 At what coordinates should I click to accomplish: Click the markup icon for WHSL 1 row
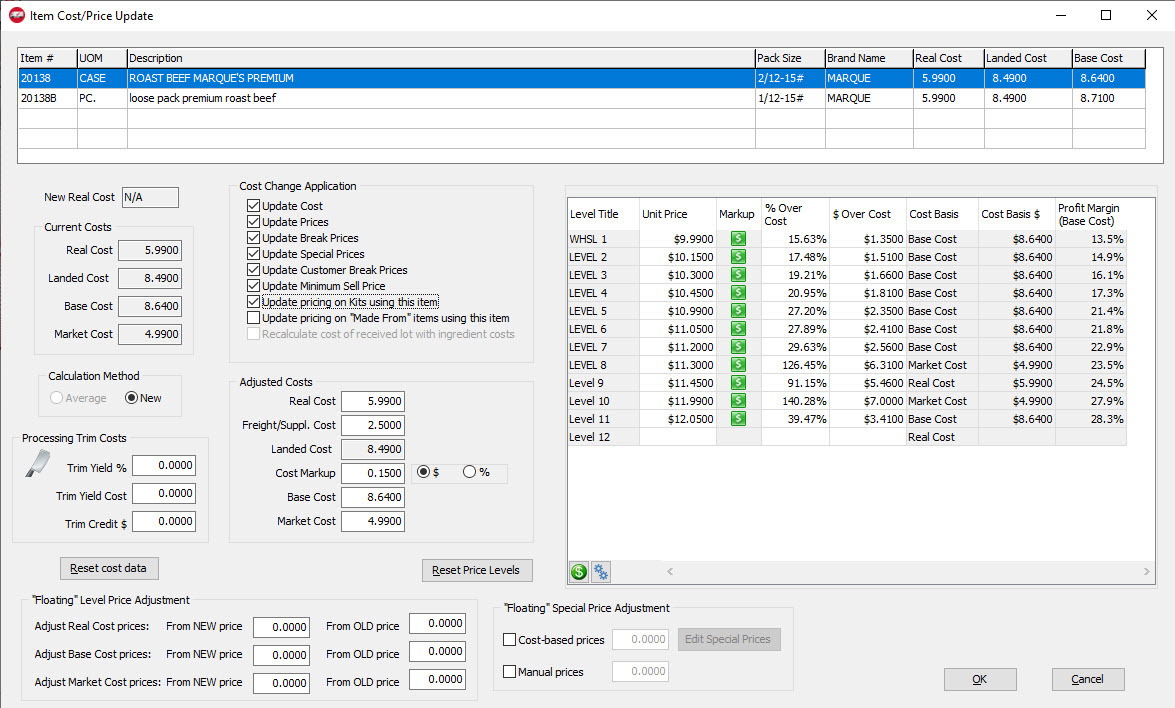(x=738, y=239)
